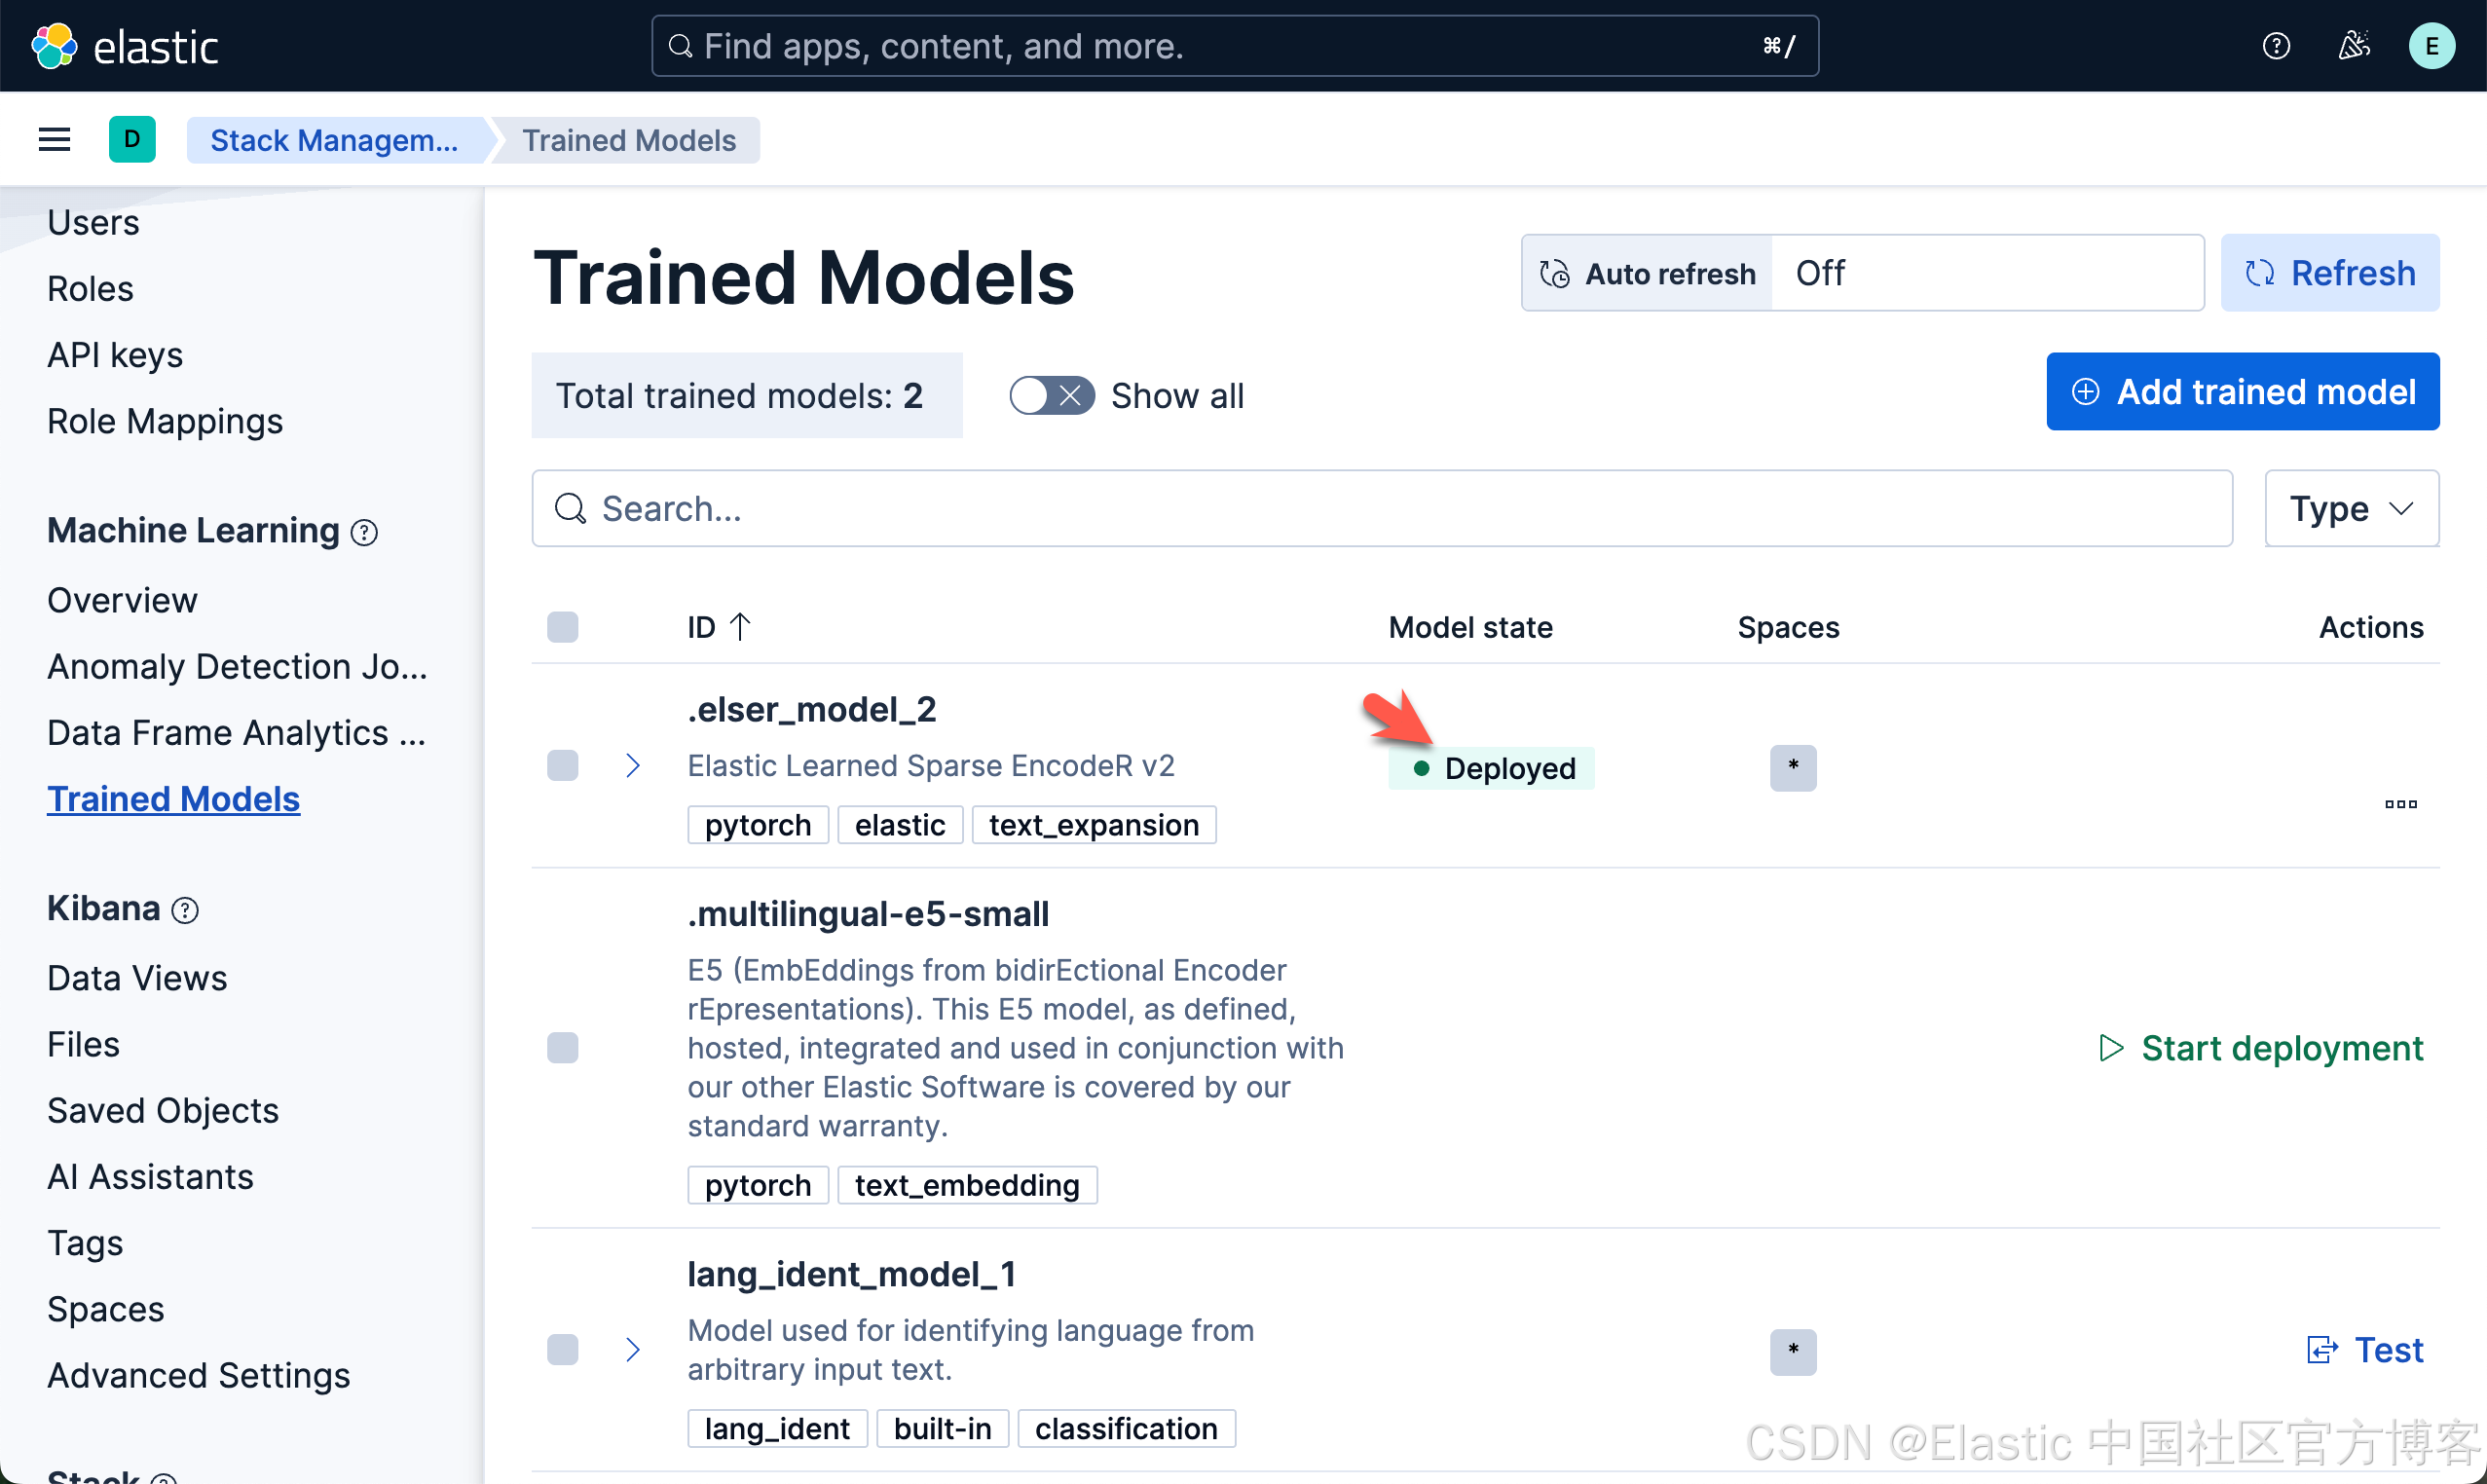Click Start deployment for multilingual-e5-small
2487x1484 pixels.
pos(2261,1048)
